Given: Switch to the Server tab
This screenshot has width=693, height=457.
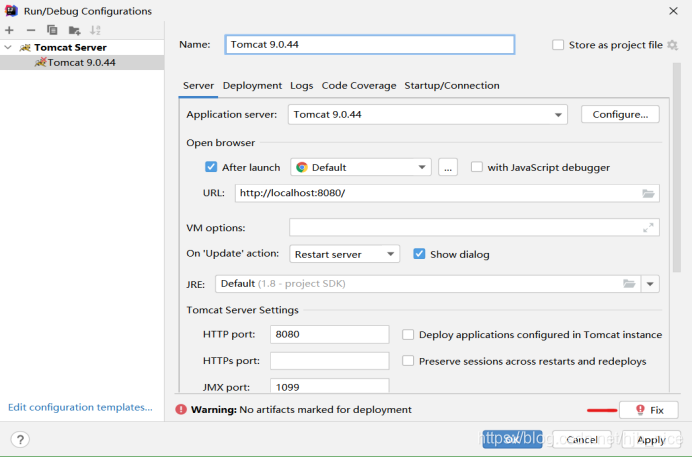Looking at the screenshot, I should tap(198, 86).
